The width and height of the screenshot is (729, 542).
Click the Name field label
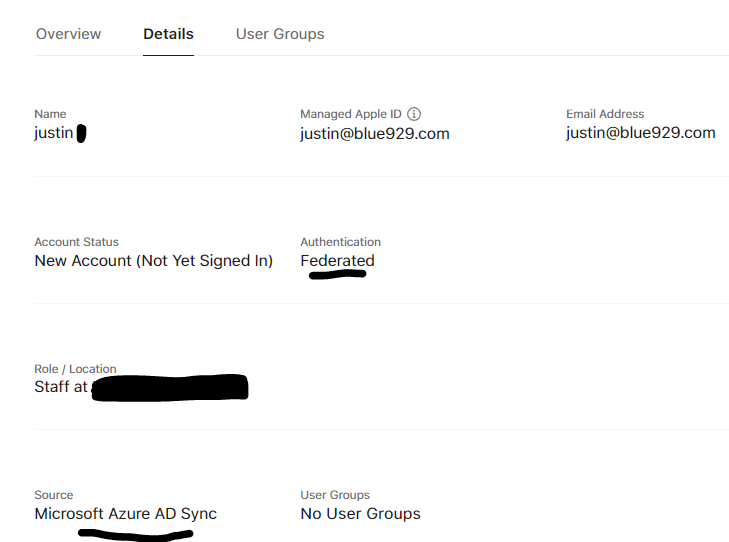point(50,114)
